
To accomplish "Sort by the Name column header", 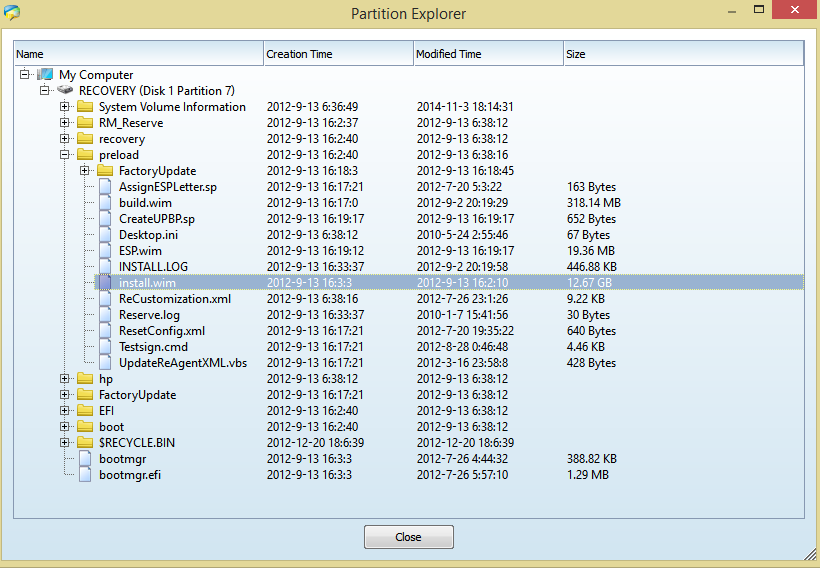I will [139, 53].
